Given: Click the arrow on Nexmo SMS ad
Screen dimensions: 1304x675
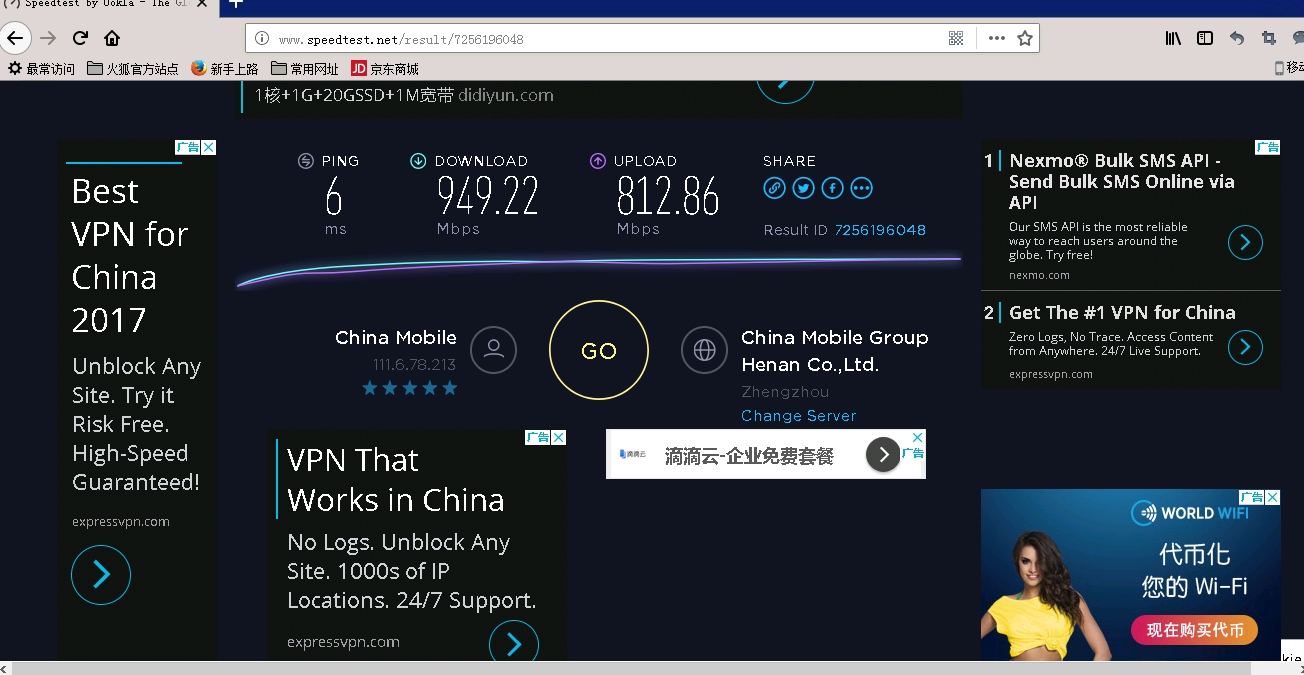Looking at the screenshot, I should (x=1245, y=242).
